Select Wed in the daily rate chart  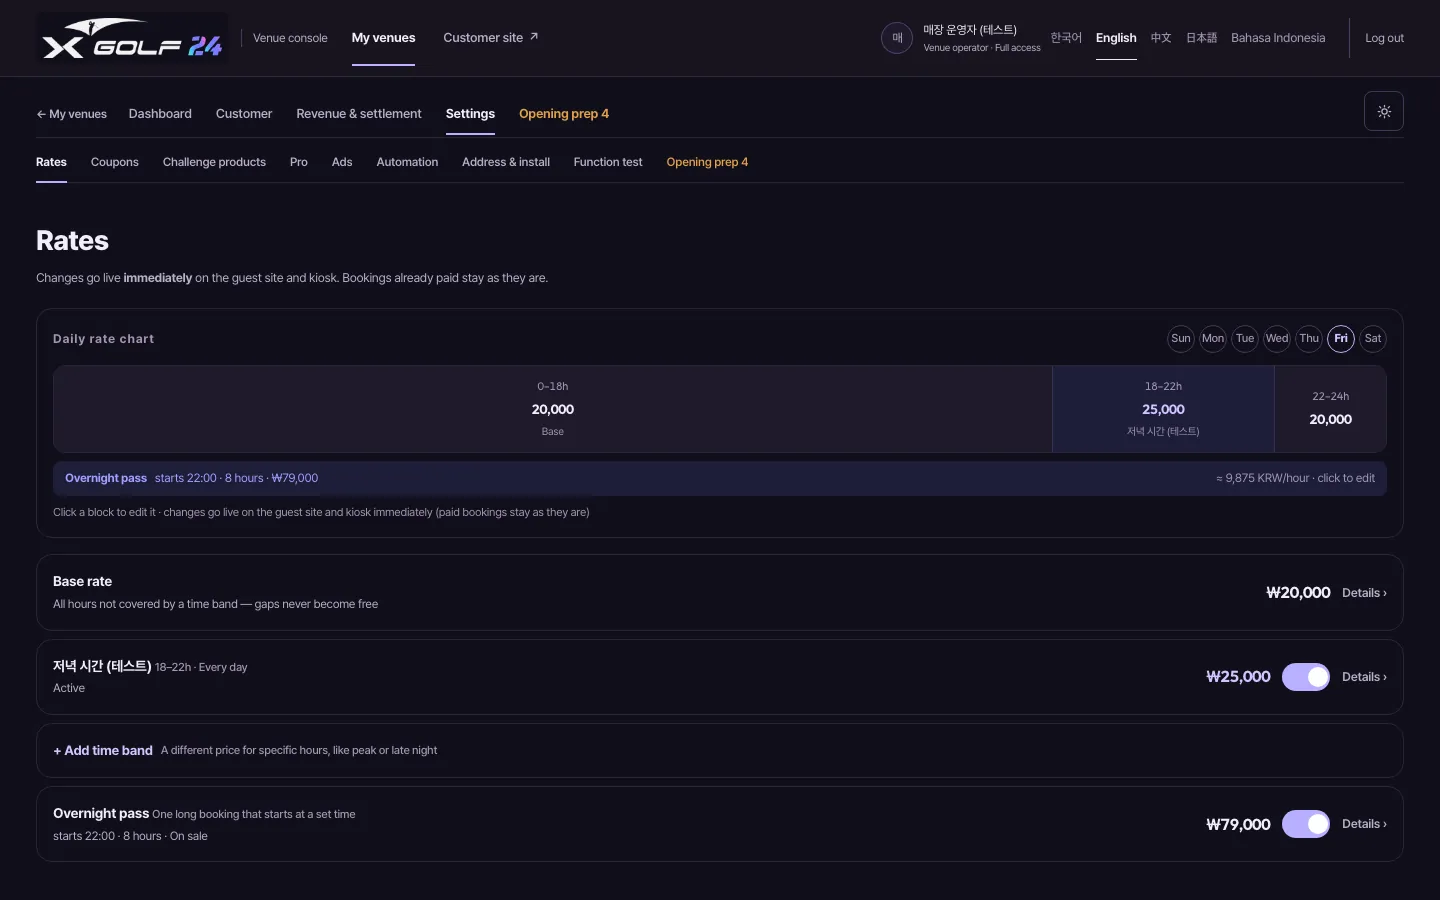[1277, 338]
